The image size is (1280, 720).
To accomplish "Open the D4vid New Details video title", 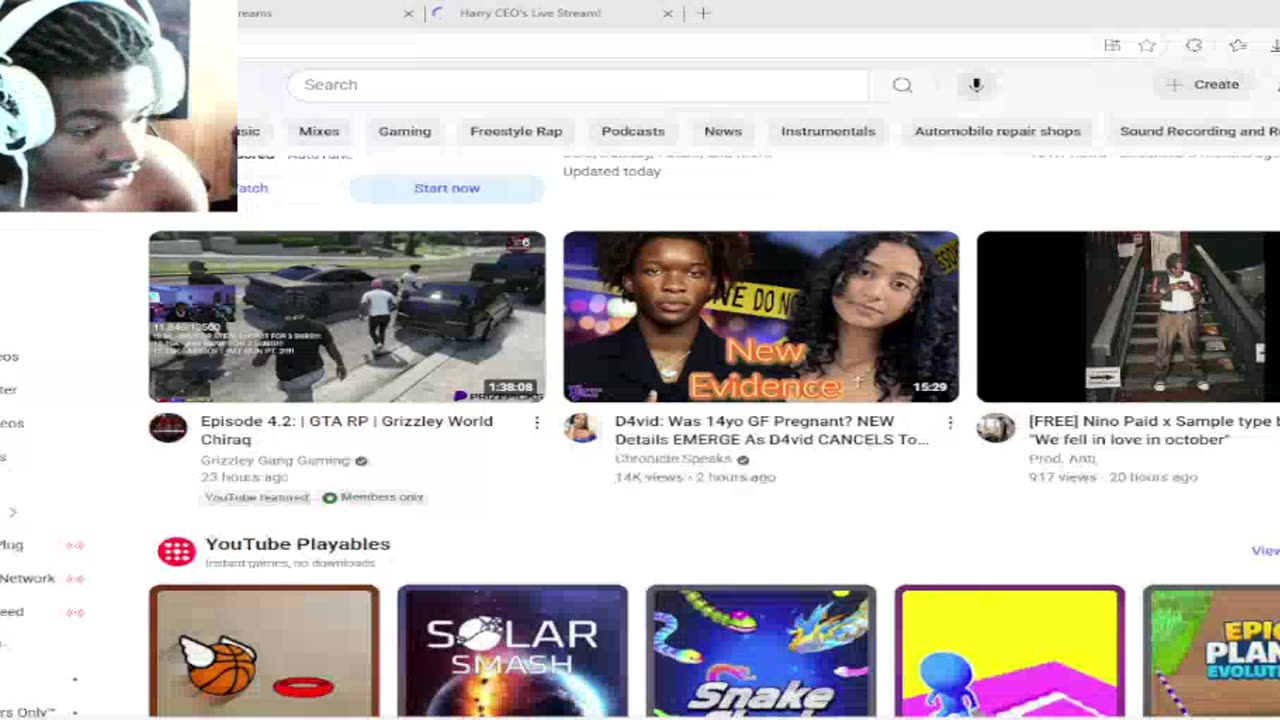I will [771, 430].
